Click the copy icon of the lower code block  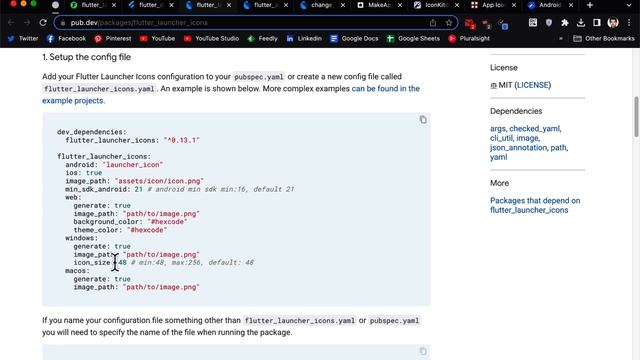pos(423,351)
